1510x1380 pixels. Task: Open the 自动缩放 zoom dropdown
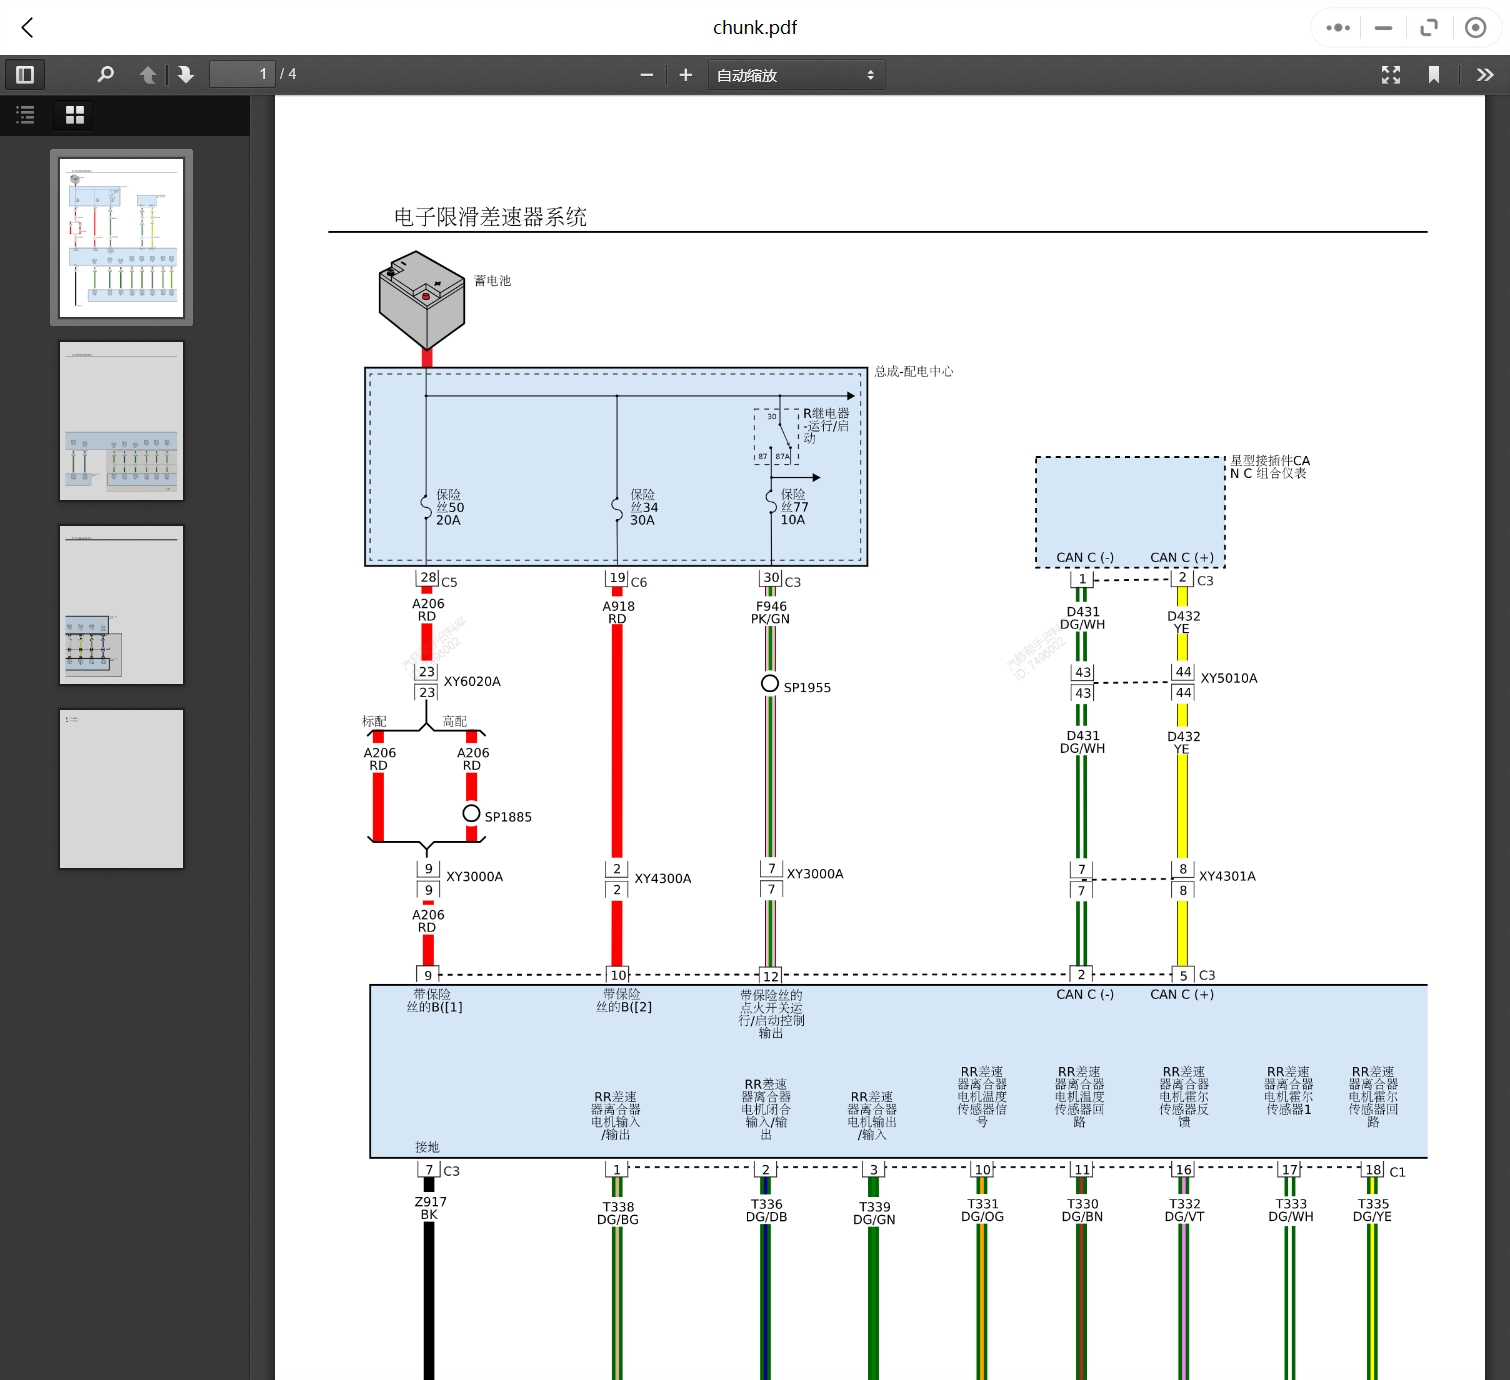tap(796, 75)
